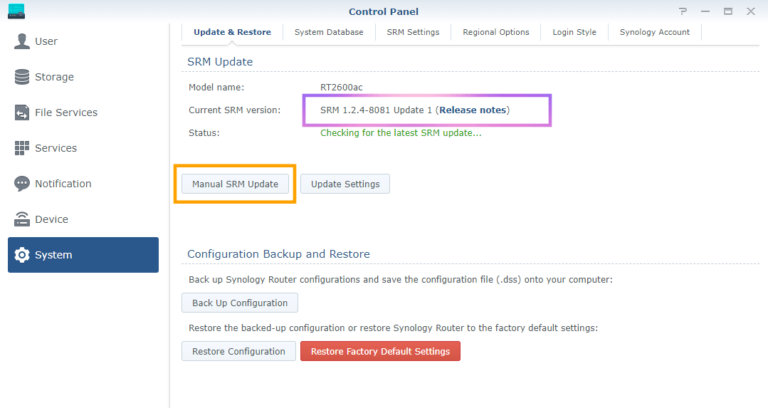768x408 pixels.
Task: Open help with the question mark icon
Action: click(683, 11)
